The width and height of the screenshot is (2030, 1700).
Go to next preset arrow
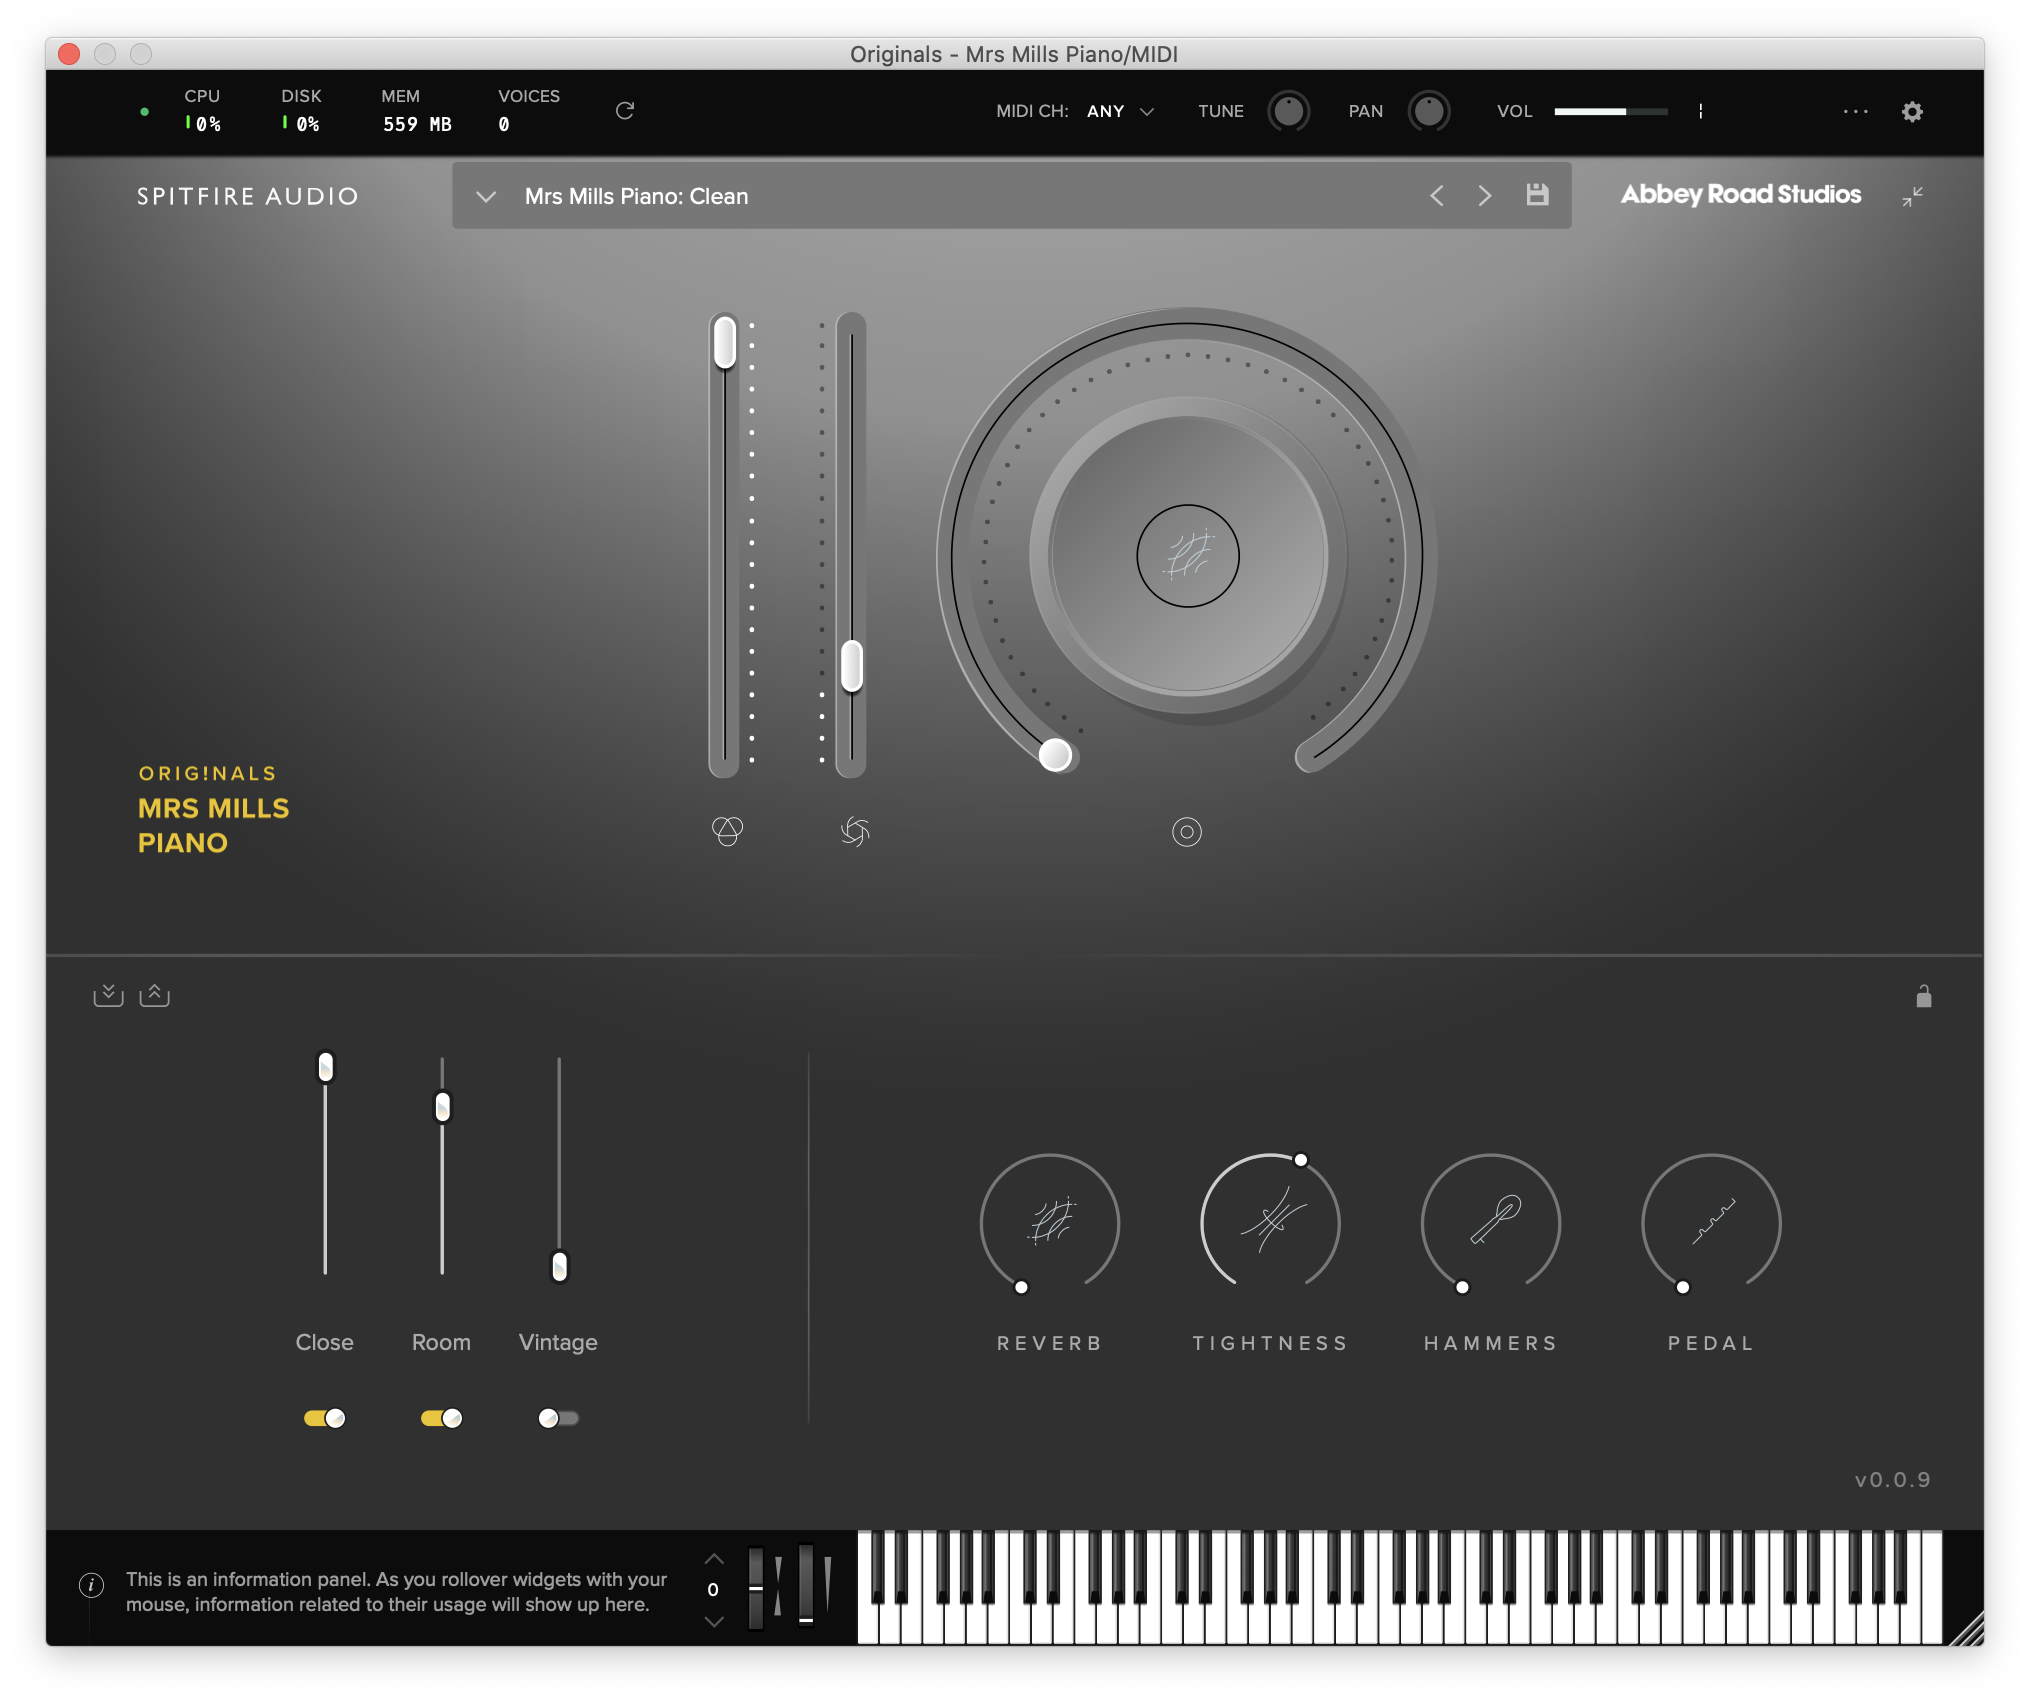click(x=1484, y=196)
